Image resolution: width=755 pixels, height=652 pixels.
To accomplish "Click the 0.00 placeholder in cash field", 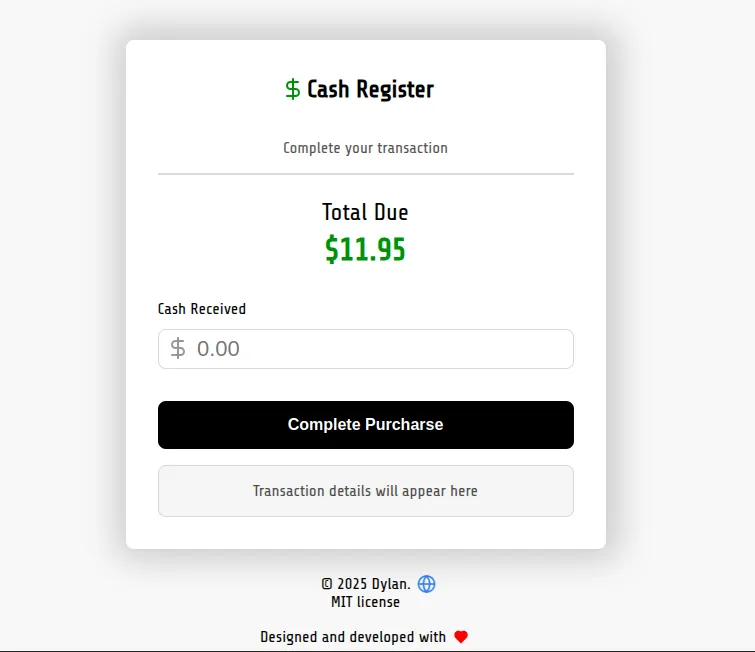I will coord(218,349).
